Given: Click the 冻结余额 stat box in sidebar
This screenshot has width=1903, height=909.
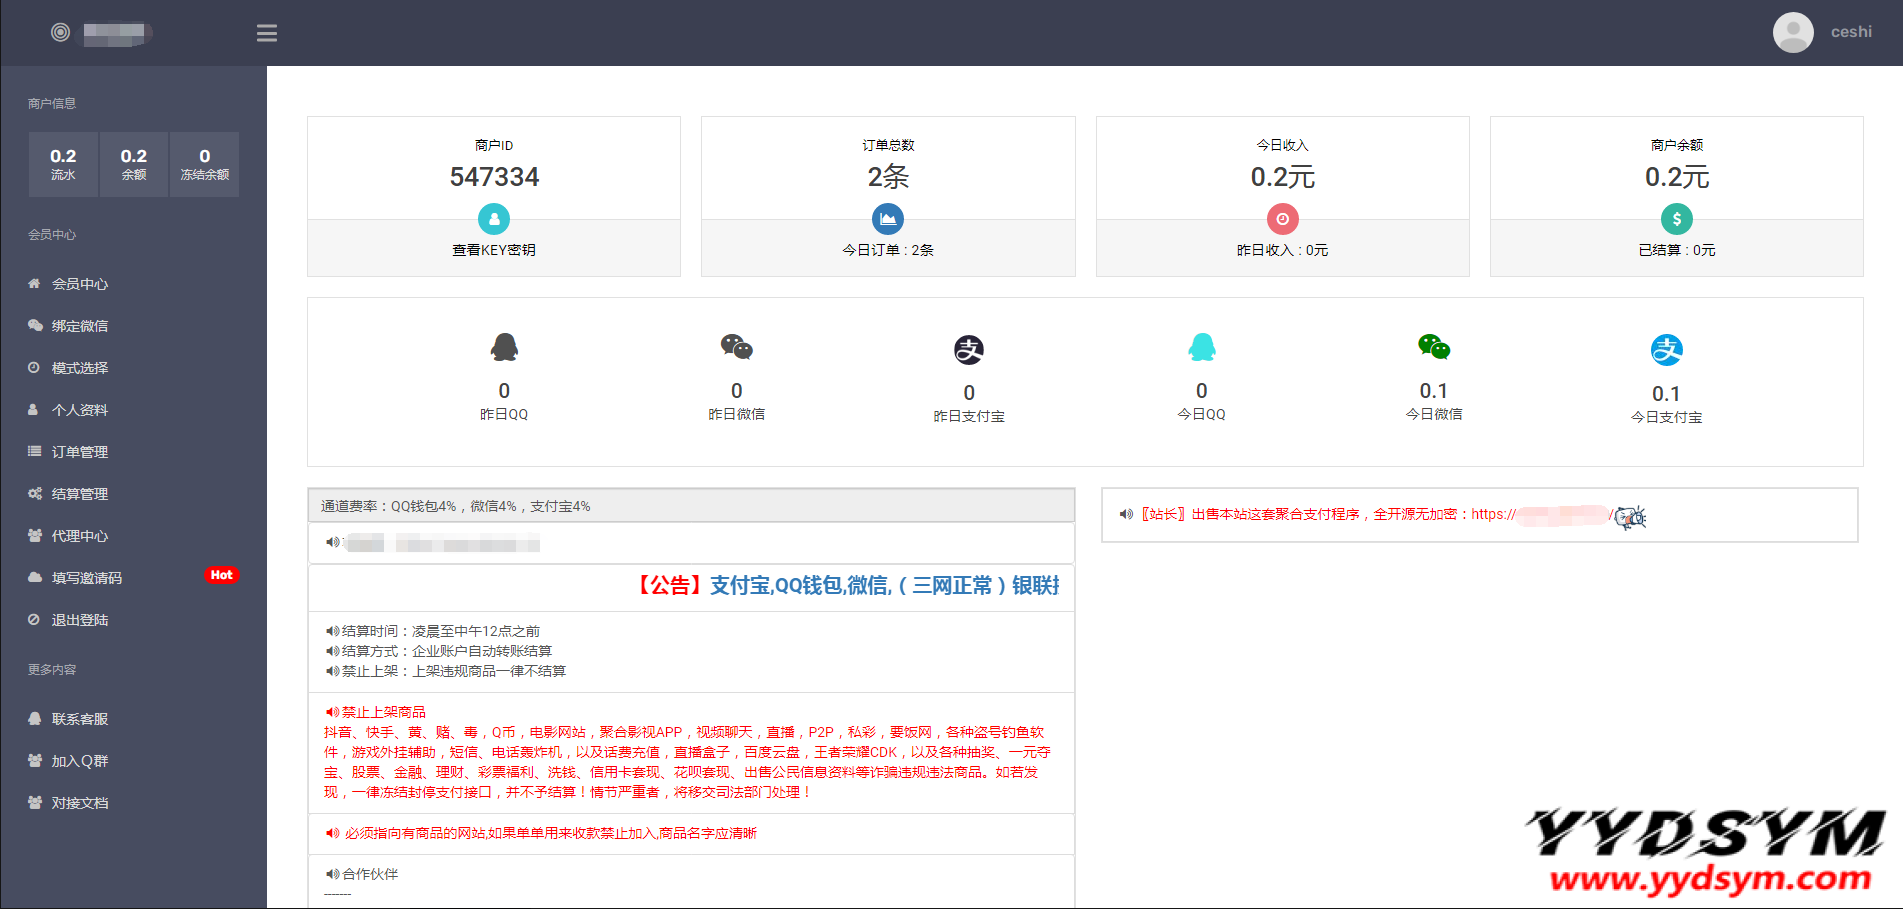Looking at the screenshot, I should point(204,164).
